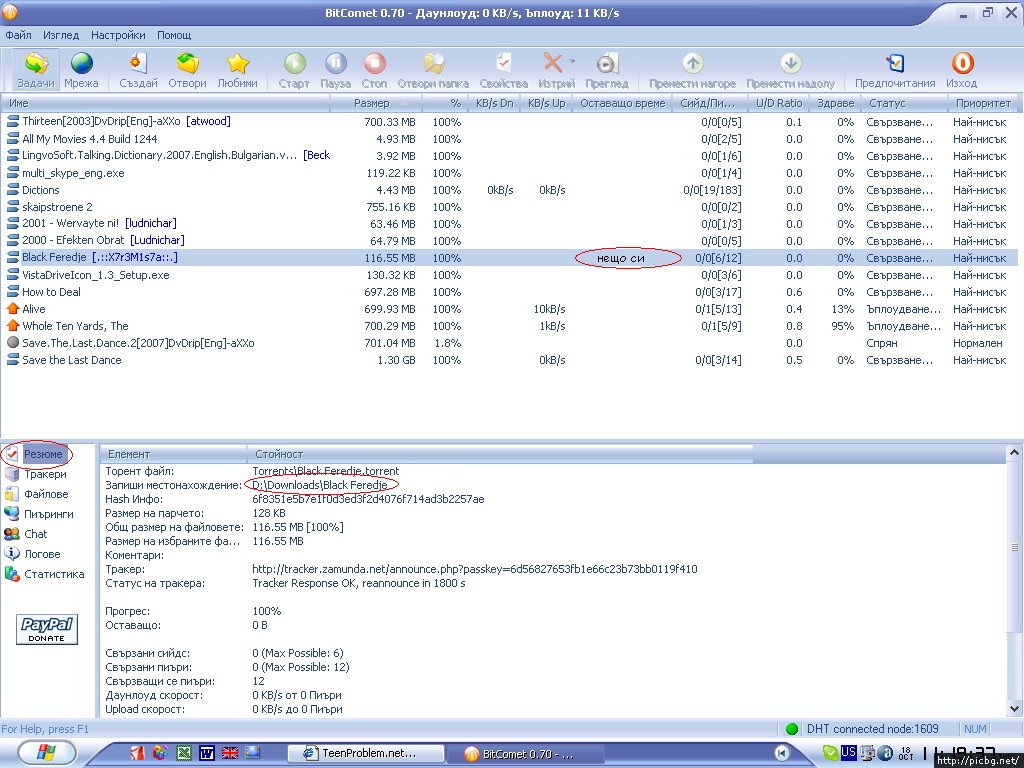The width and height of the screenshot is (1024, 768).
Task: Click the Мрежа globe icon
Action: [x=82, y=64]
